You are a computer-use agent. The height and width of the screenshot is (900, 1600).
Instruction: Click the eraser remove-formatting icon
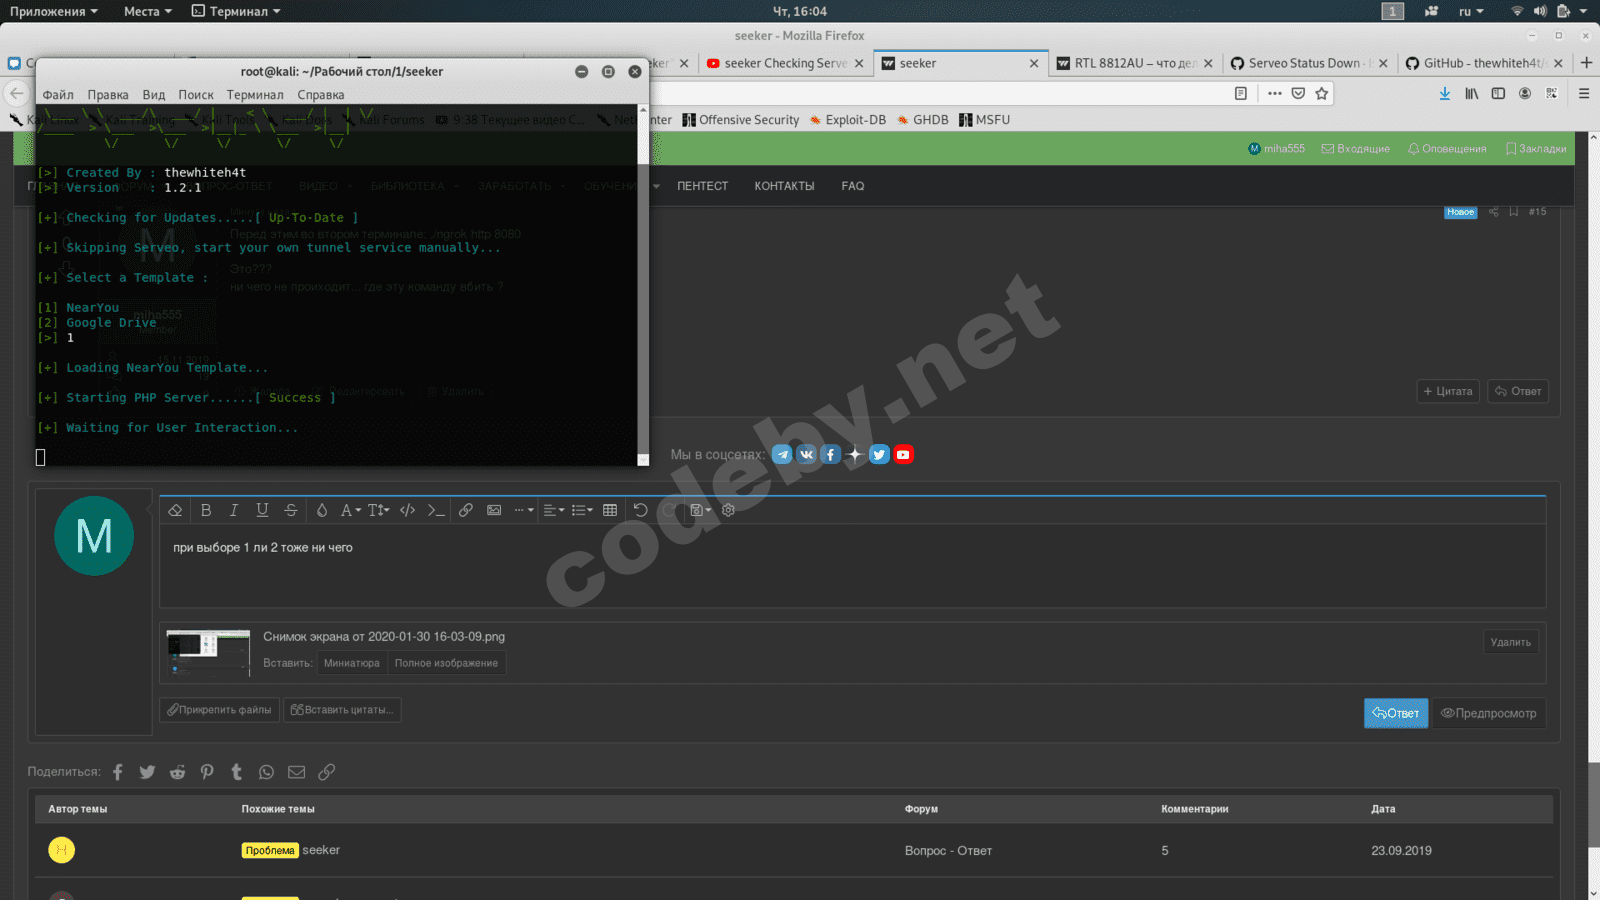pos(175,510)
